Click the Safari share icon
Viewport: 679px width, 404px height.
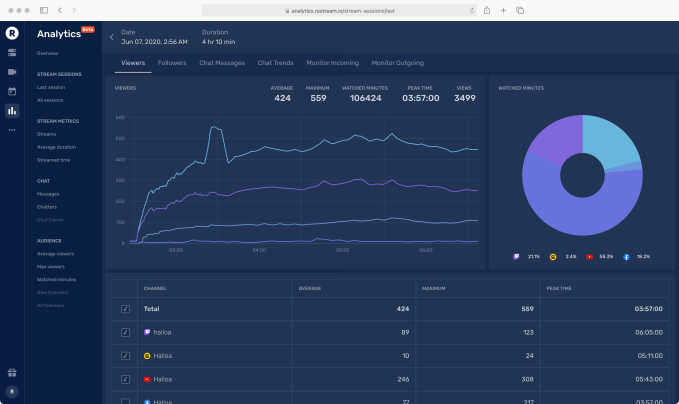pyautogui.click(x=486, y=10)
